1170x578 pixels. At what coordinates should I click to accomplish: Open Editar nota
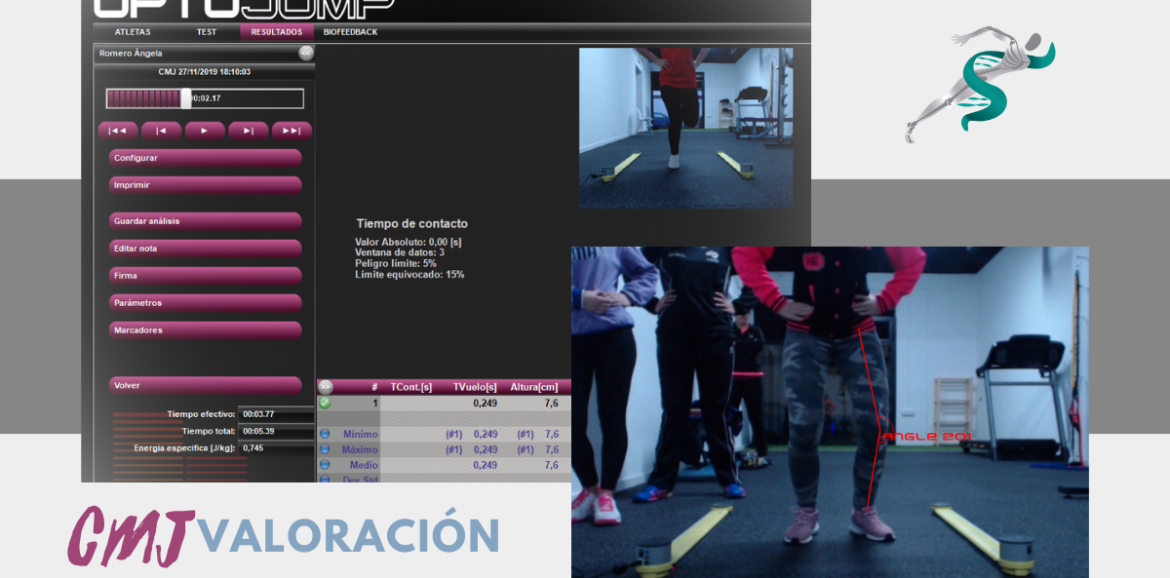click(x=205, y=248)
